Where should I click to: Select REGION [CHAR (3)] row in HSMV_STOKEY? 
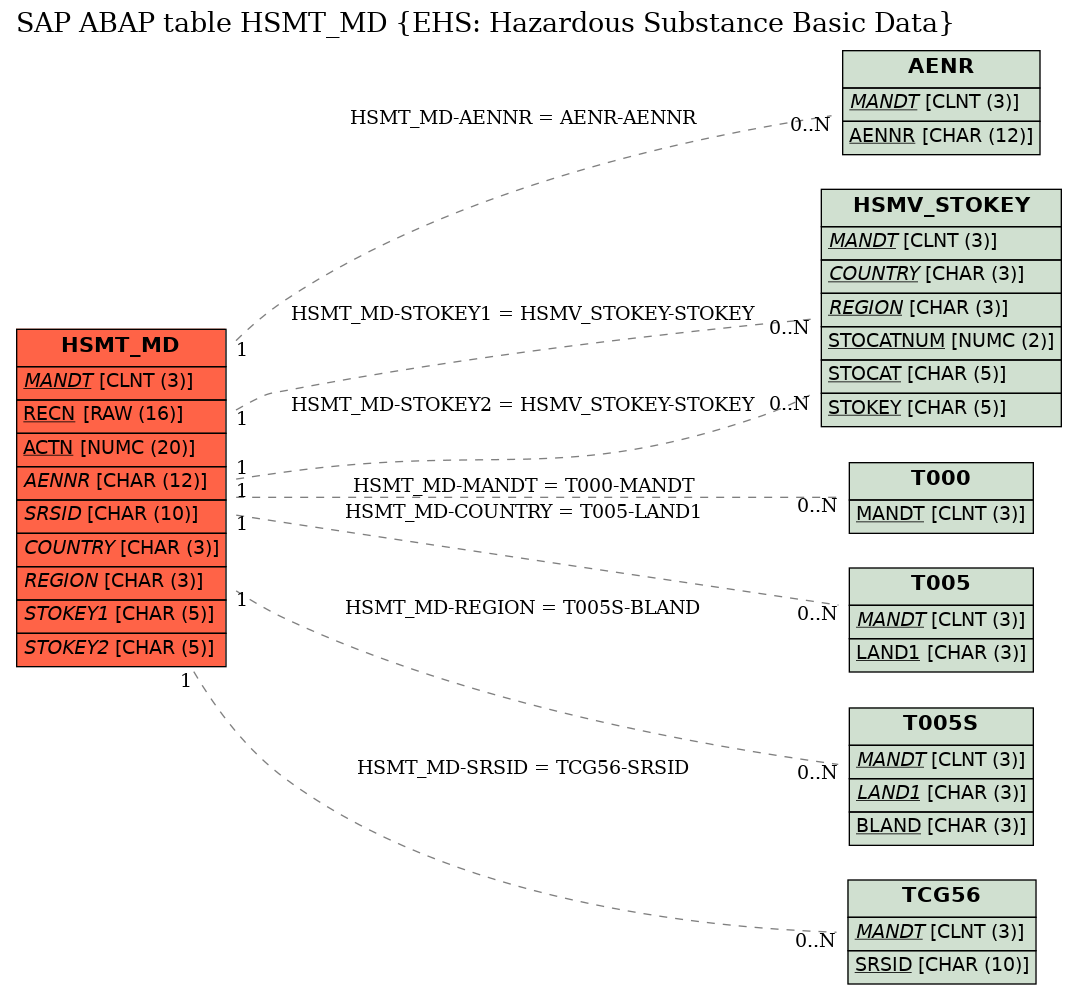[x=941, y=310]
